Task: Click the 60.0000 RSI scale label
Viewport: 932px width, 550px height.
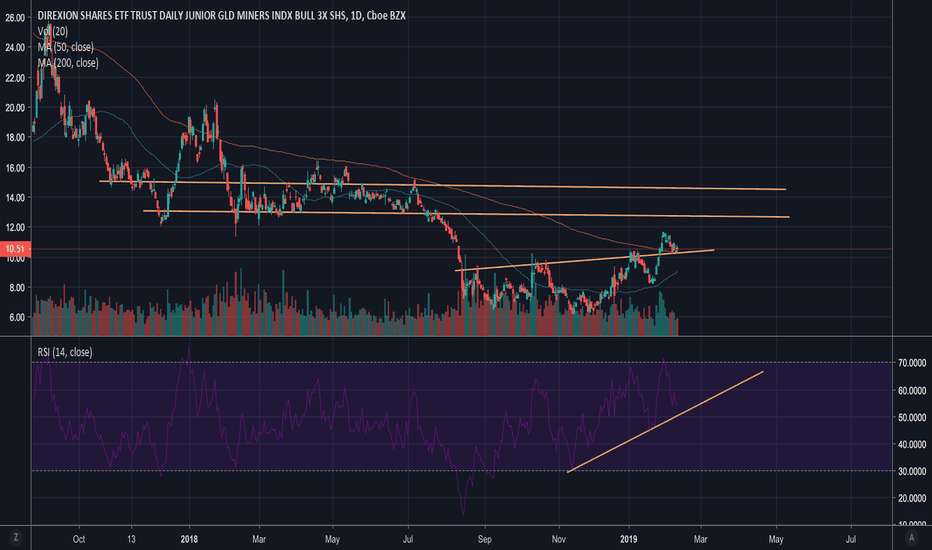Action: (911, 391)
